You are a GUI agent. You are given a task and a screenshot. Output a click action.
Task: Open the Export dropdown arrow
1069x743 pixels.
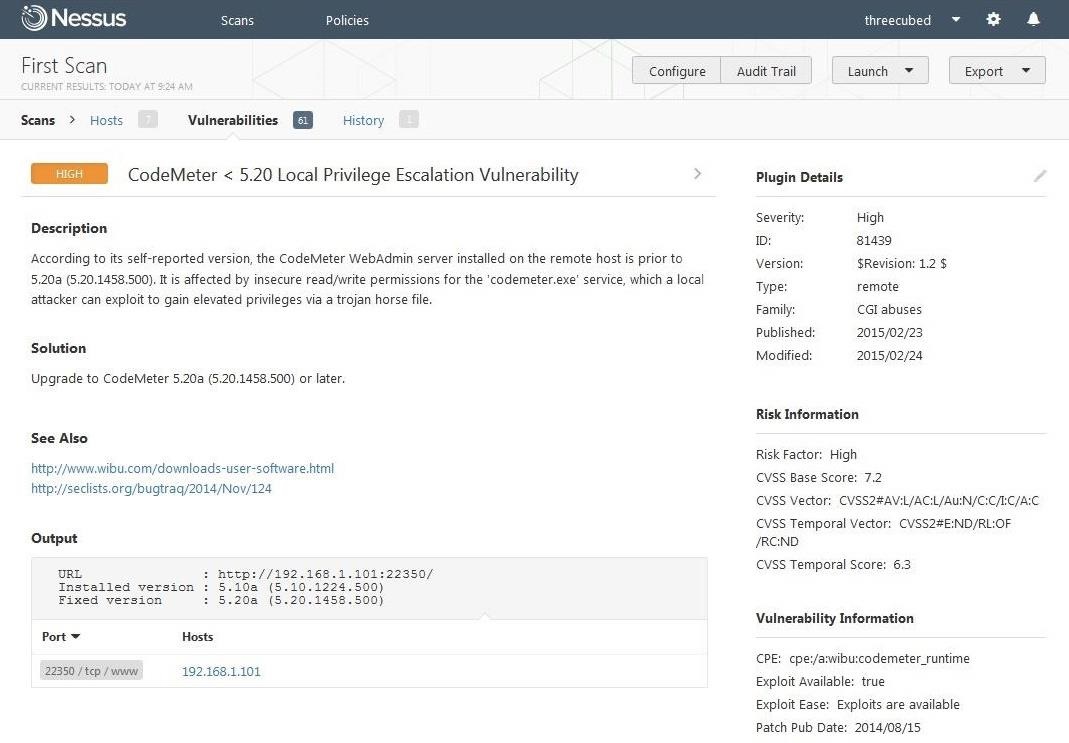click(x=1026, y=71)
